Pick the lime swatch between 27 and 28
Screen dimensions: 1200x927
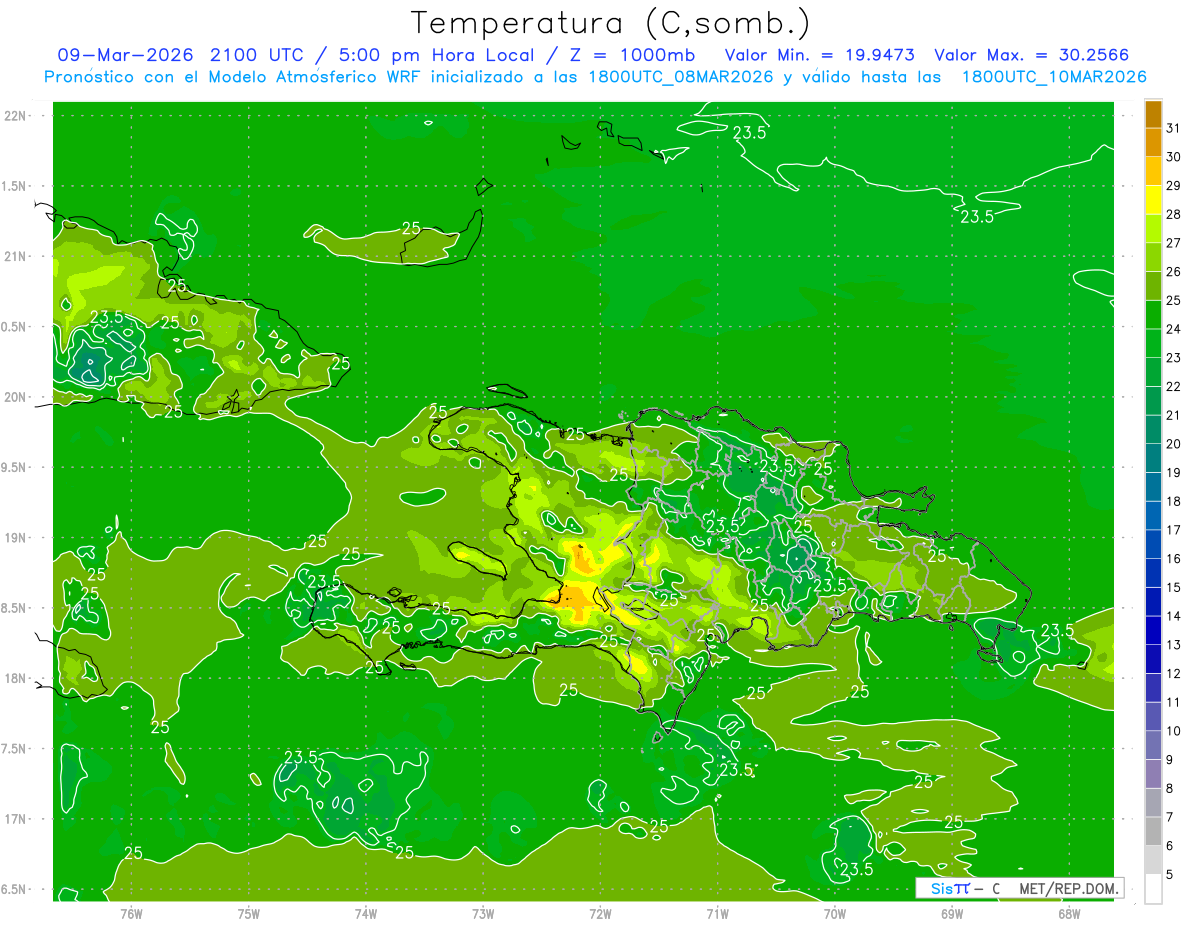click(1153, 229)
